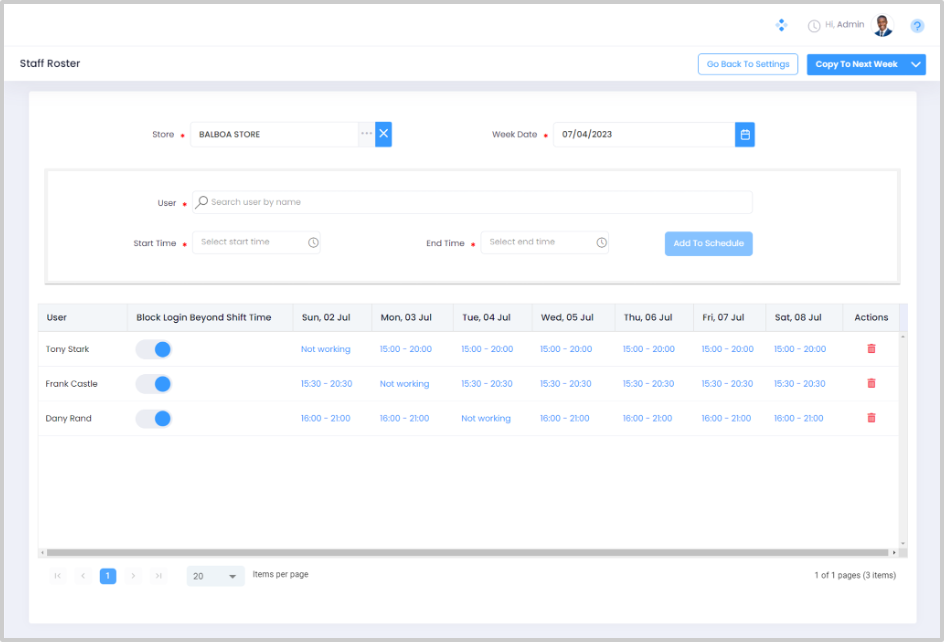Image resolution: width=944 pixels, height=642 pixels.
Task: Open Tony Stark's Sunday Not working link
Action: coord(325,349)
